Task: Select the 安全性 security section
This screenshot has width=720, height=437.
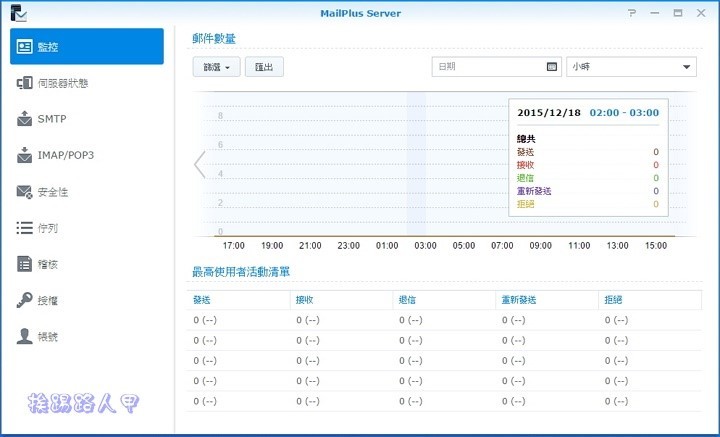Action: 86,191
